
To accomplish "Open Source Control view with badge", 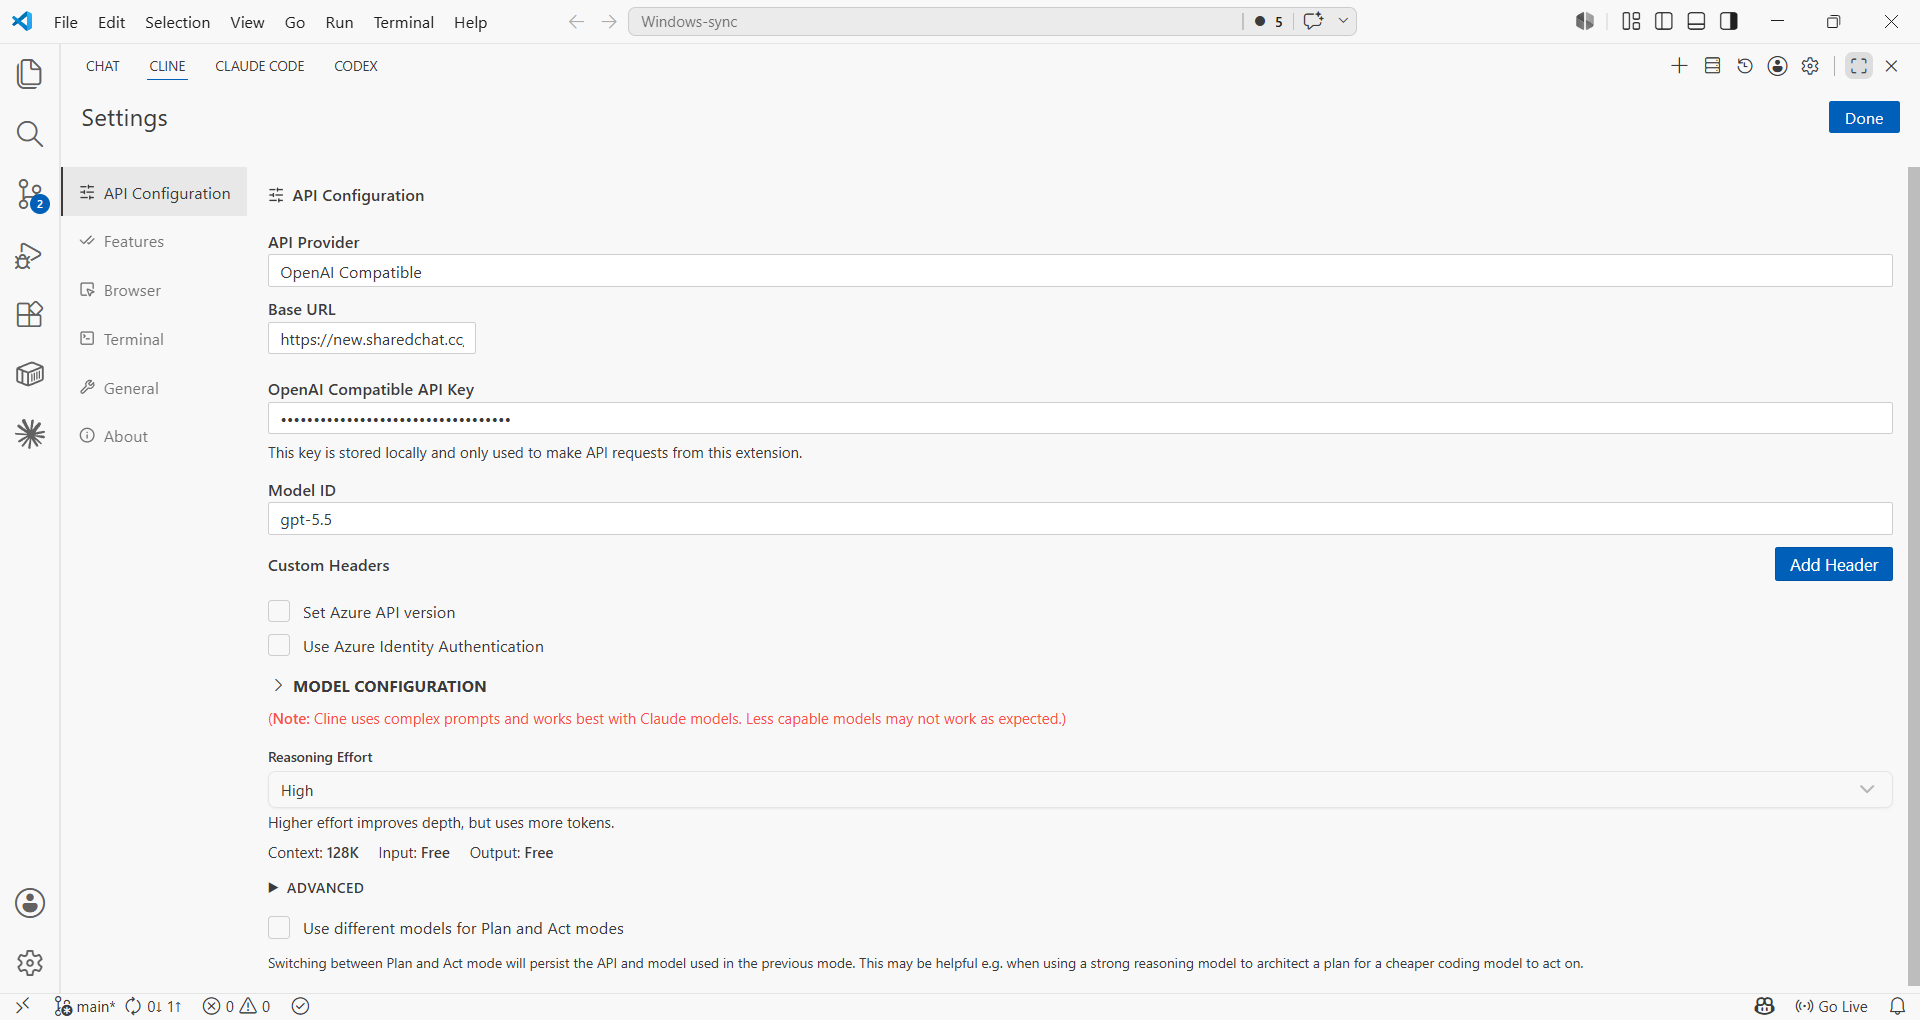I will [30, 194].
